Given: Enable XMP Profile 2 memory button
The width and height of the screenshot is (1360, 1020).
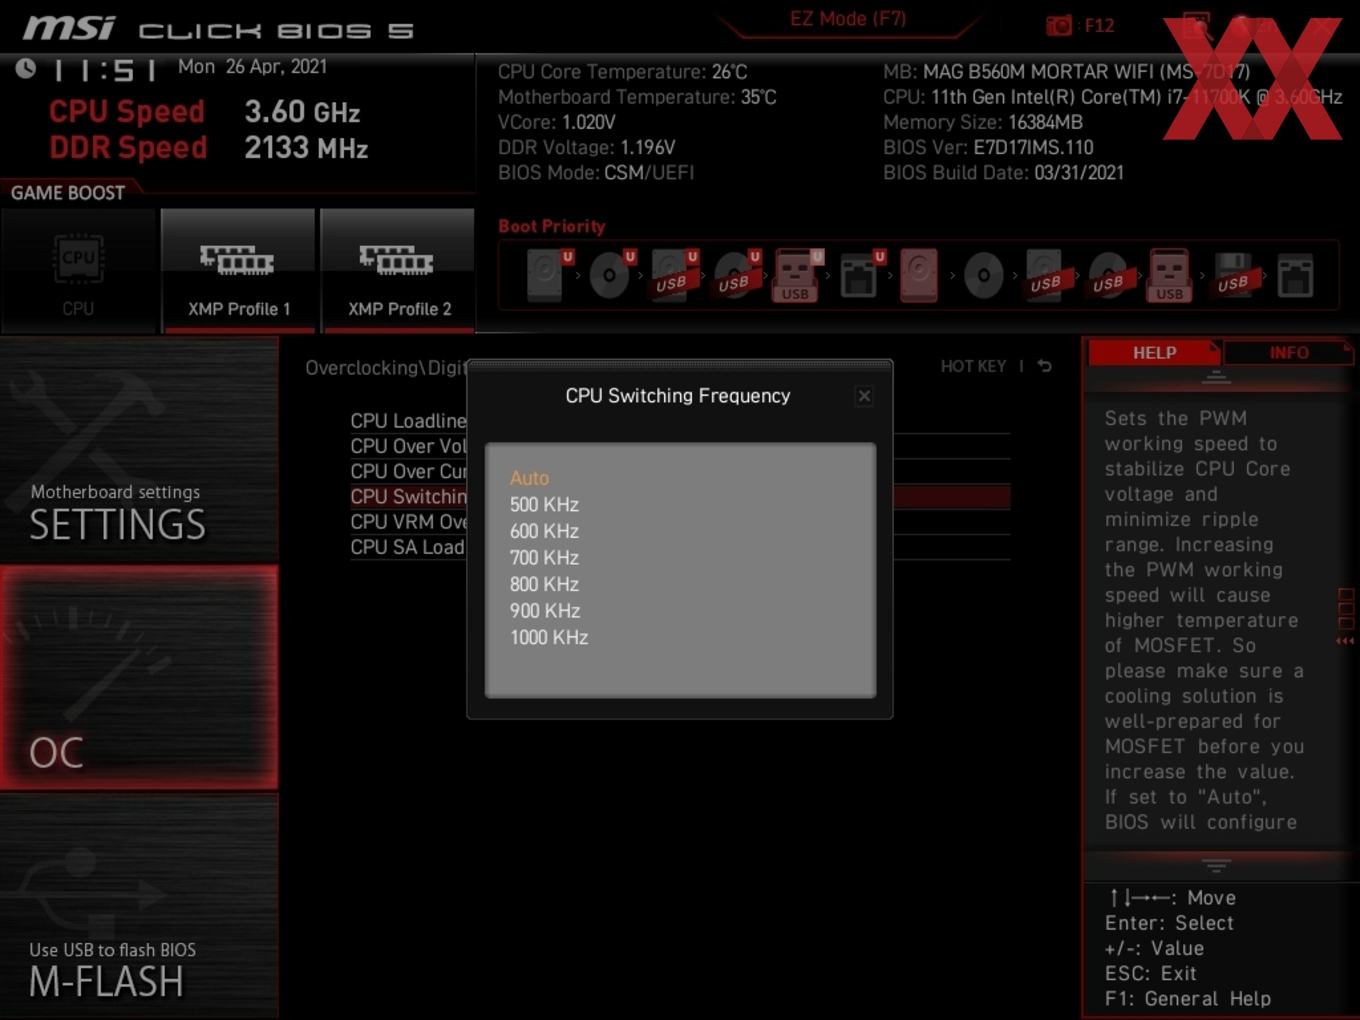Looking at the screenshot, I should tap(398, 270).
